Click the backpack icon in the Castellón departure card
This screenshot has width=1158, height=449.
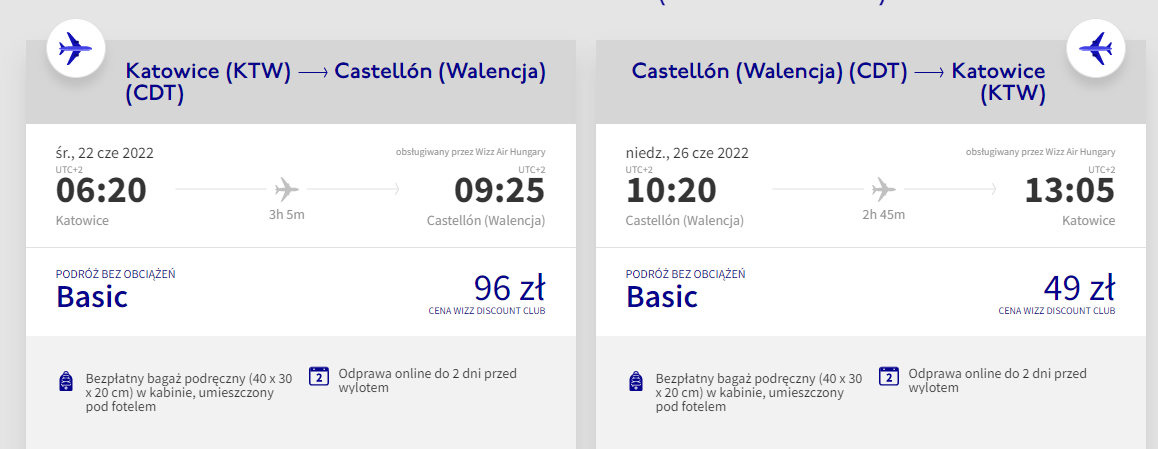point(635,381)
